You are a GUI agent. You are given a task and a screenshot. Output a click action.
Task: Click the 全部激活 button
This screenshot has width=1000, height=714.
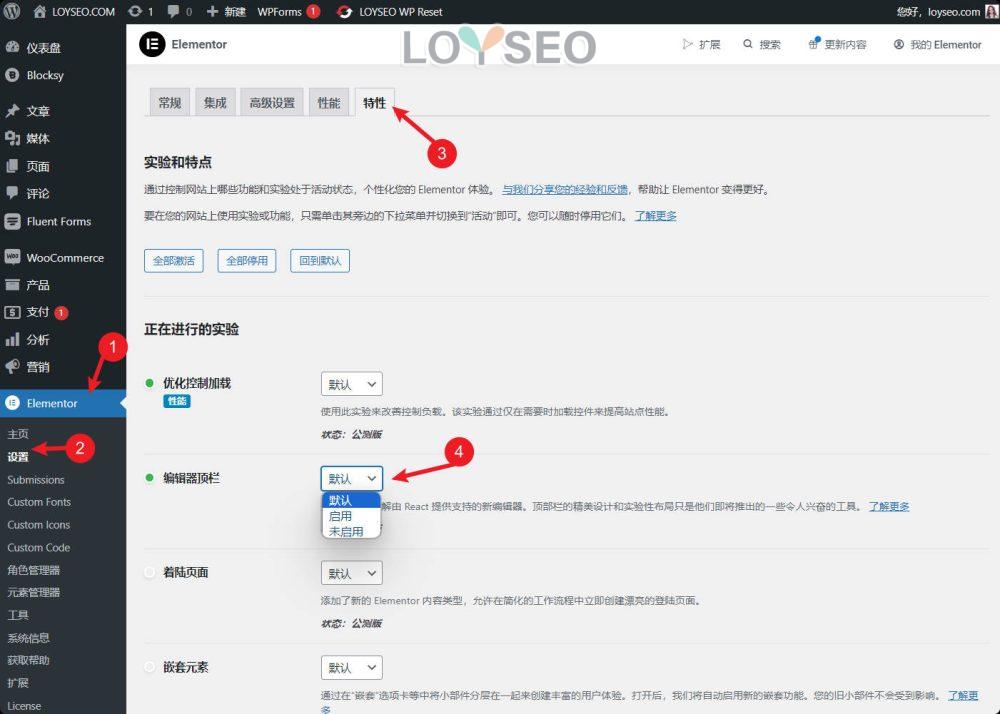[x=173, y=261]
